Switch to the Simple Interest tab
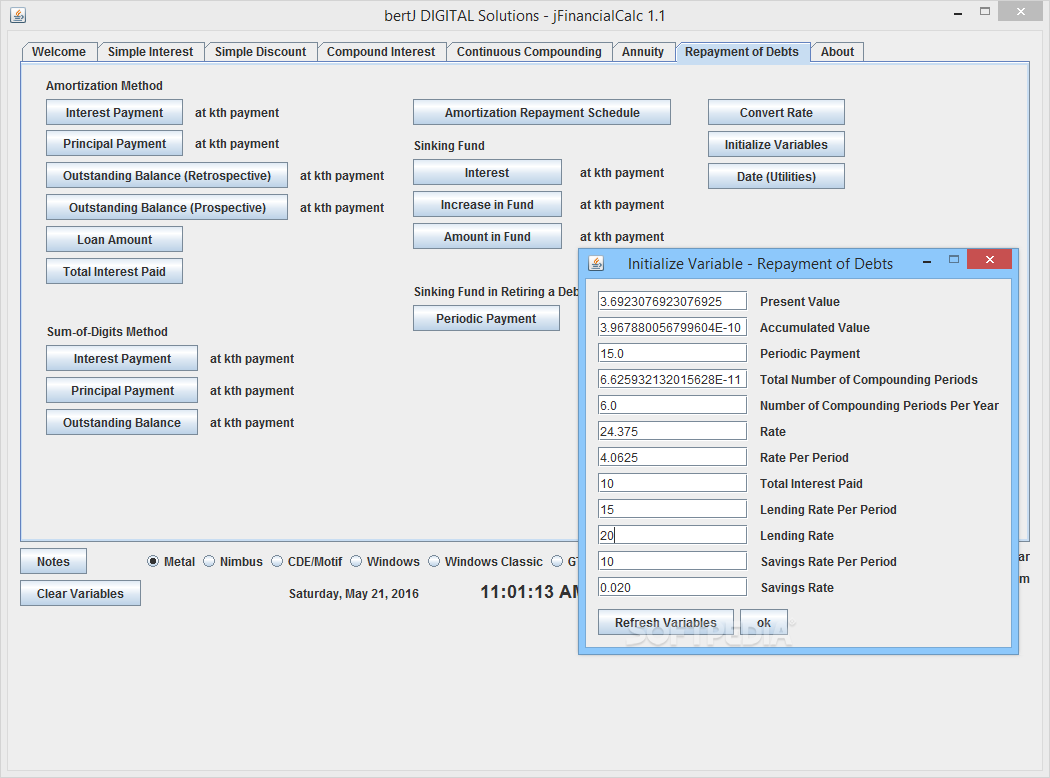This screenshot has width=1050, height=778. [151, 52]
